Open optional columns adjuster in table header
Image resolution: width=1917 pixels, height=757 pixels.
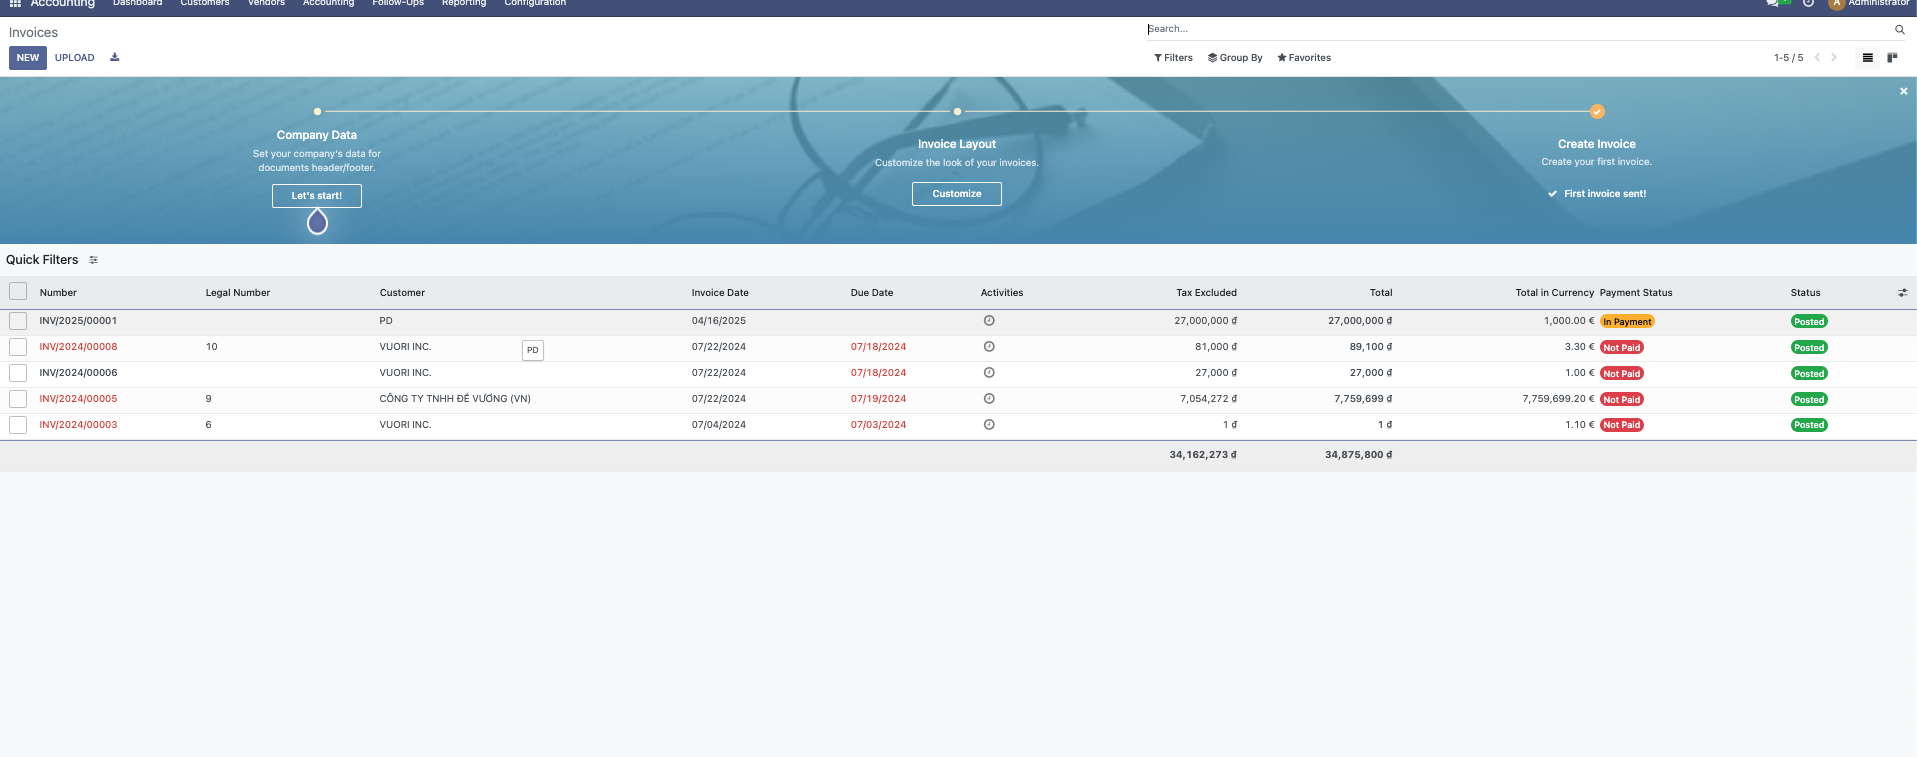(x=1902, y=293)
